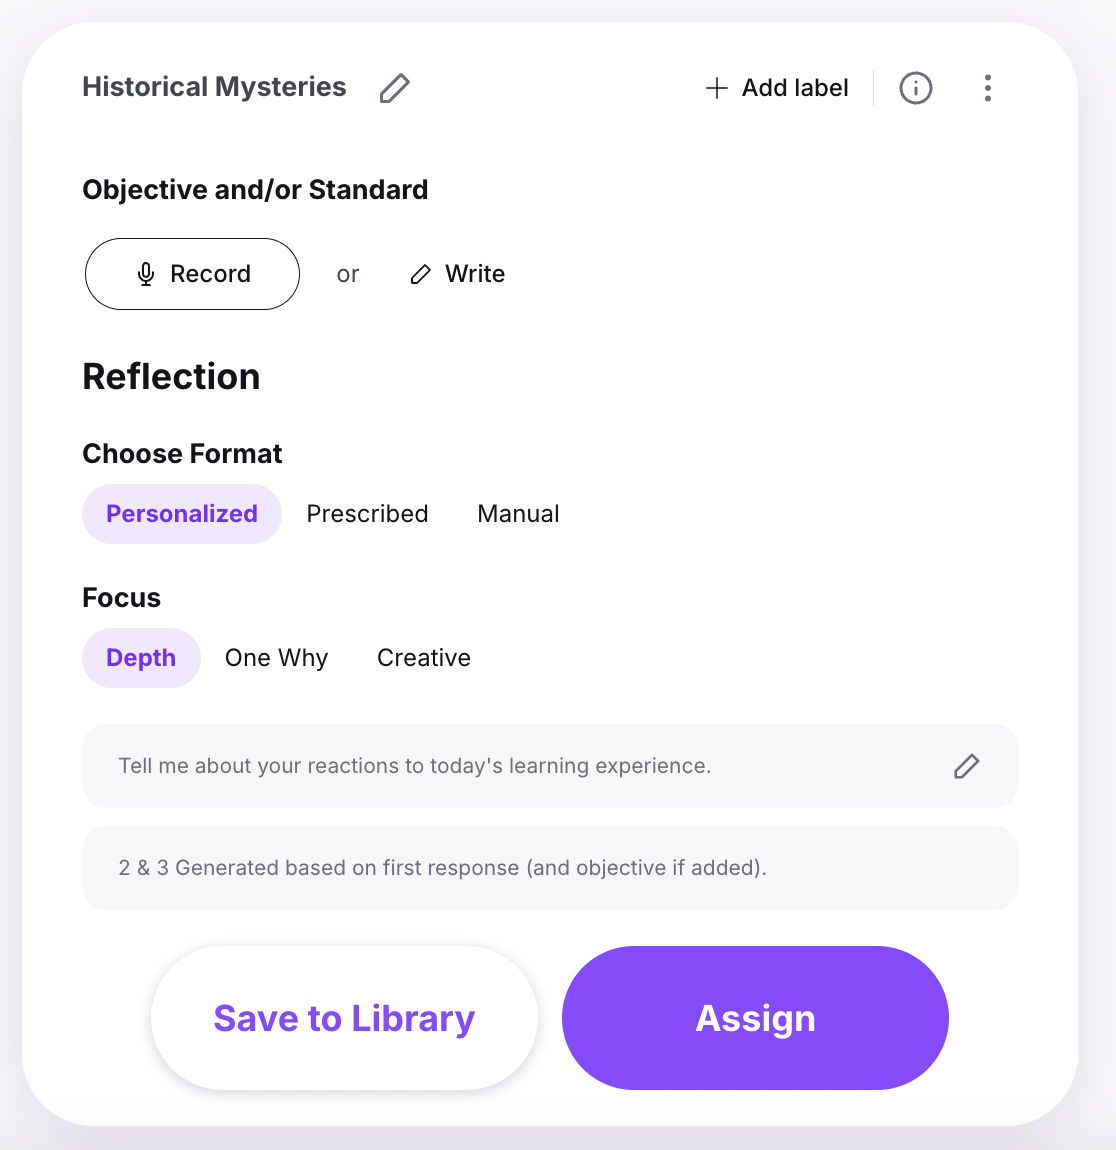The image size is (1116, 1150).
Task: Click the first reflection prompt field
Action: point(550,766)
